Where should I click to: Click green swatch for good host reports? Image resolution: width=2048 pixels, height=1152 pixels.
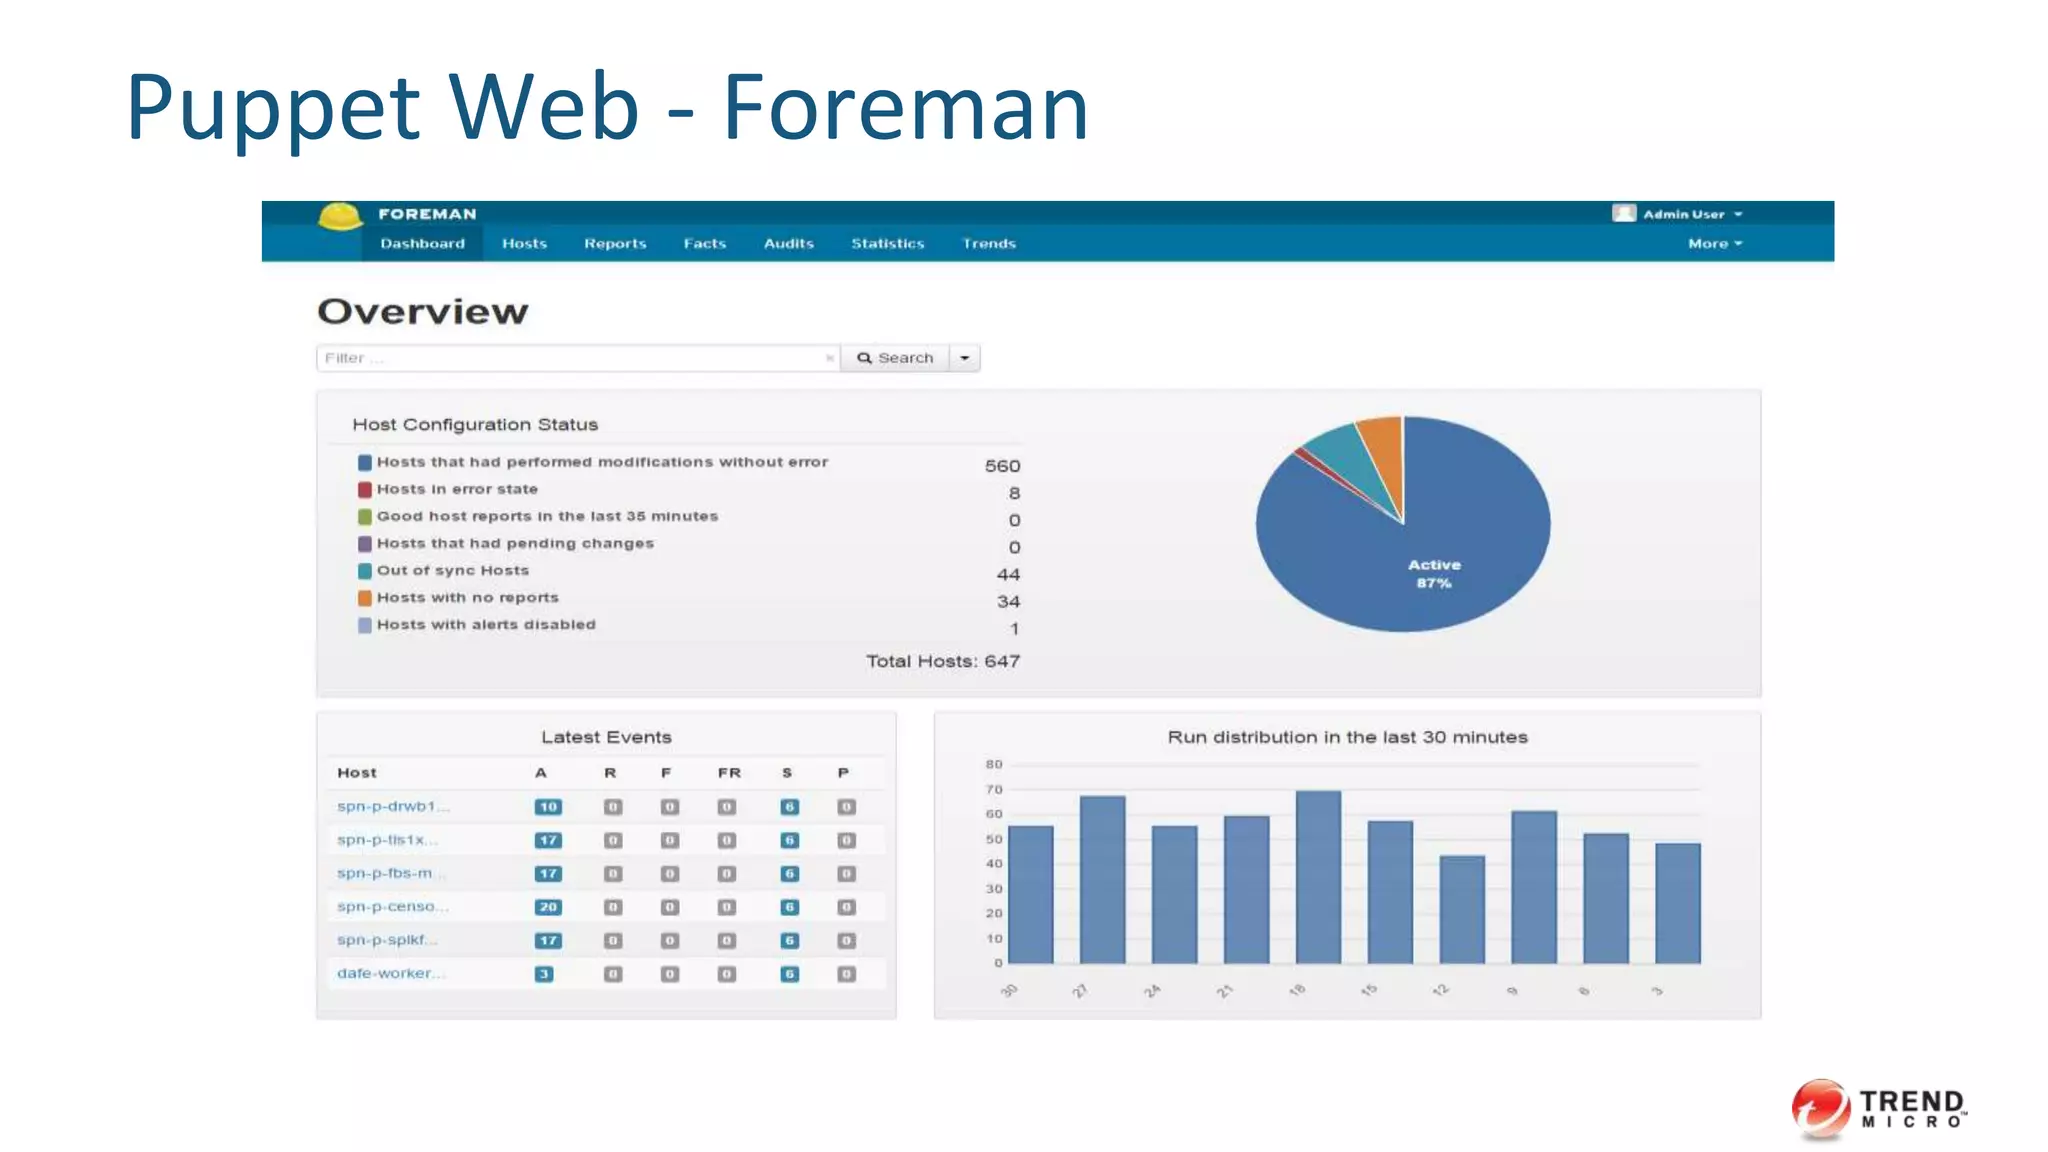[x=365, y=516]
